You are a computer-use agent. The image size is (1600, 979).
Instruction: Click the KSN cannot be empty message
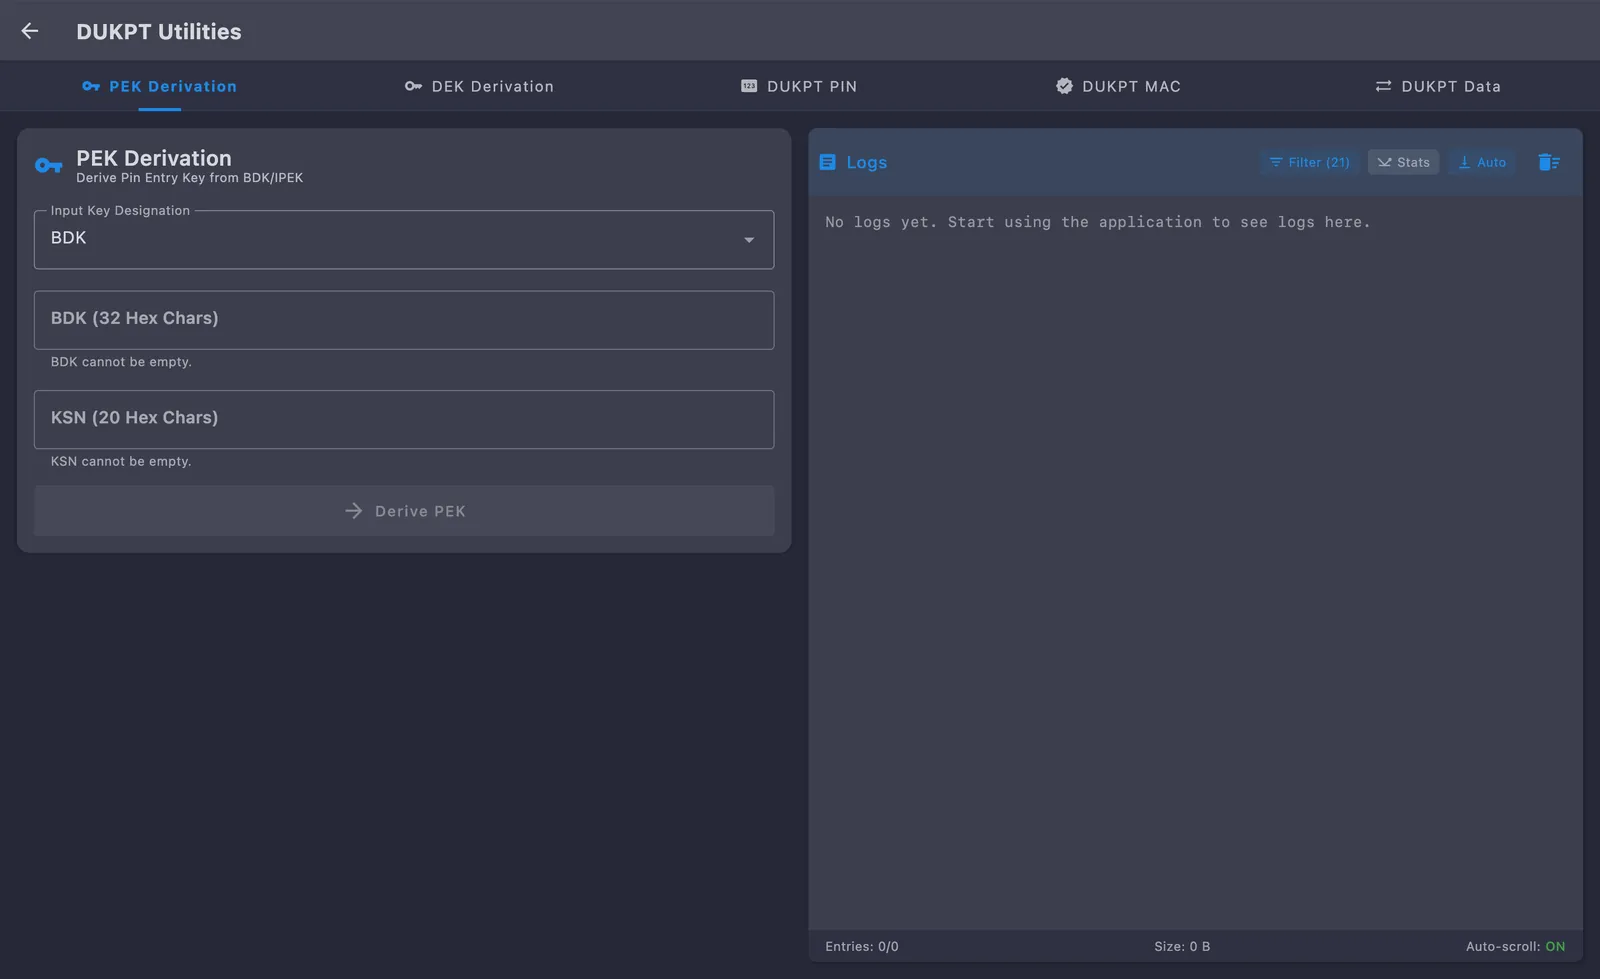(x=121, y=461)
